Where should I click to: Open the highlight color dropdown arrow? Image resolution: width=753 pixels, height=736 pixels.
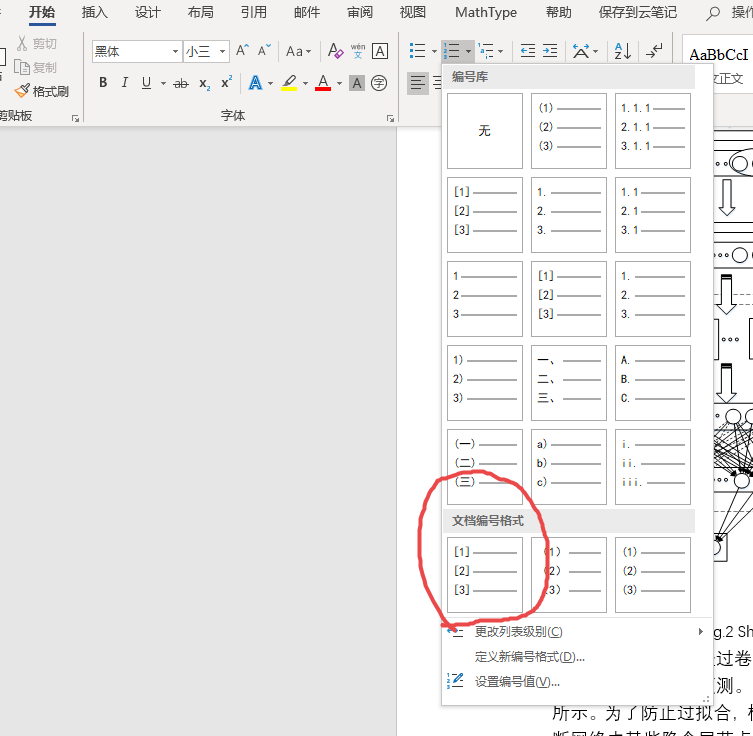point(305,84)
